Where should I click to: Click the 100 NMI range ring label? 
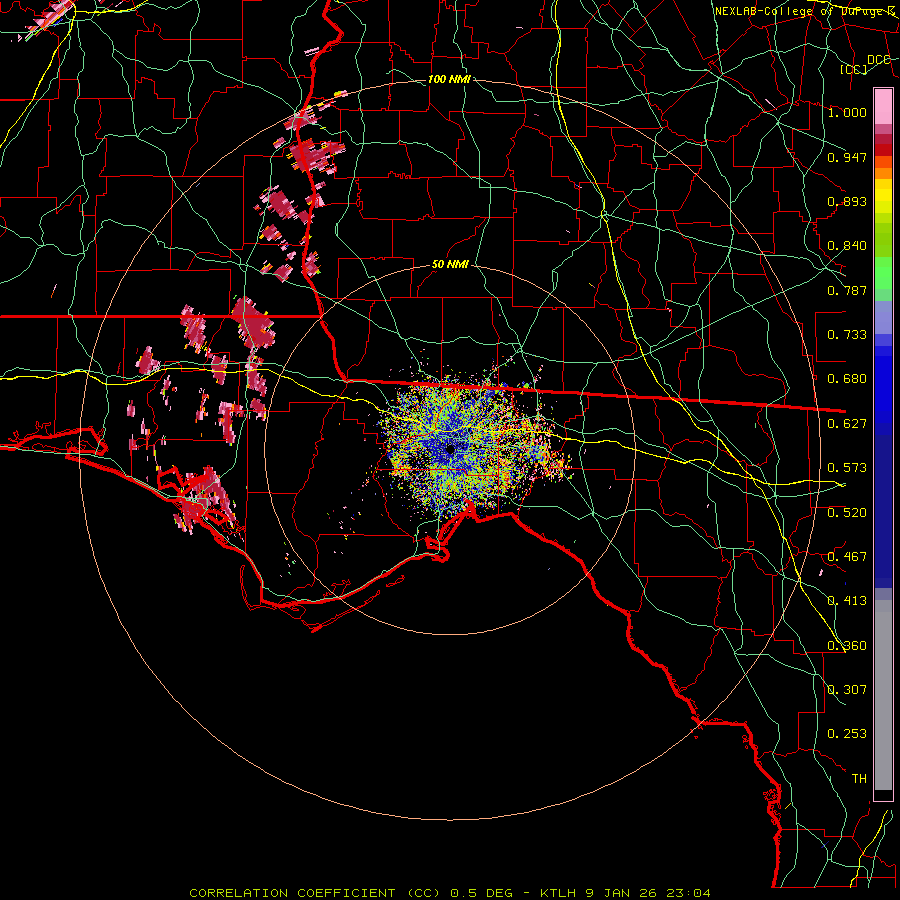click(449, 79)
